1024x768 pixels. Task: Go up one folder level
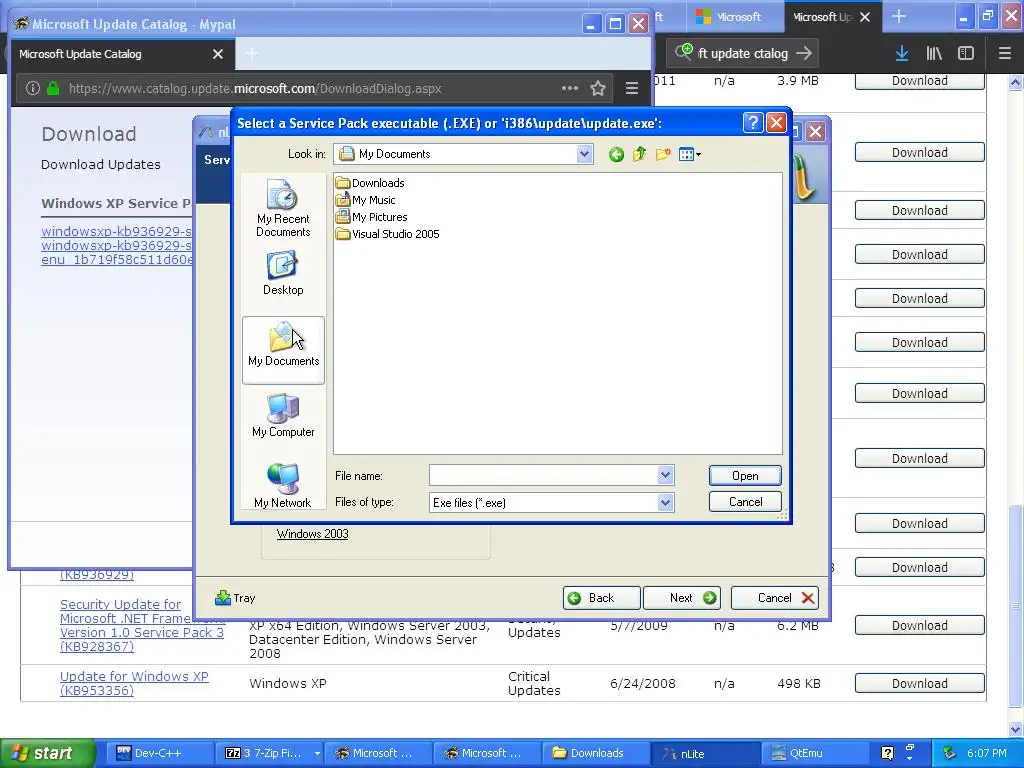639,155
